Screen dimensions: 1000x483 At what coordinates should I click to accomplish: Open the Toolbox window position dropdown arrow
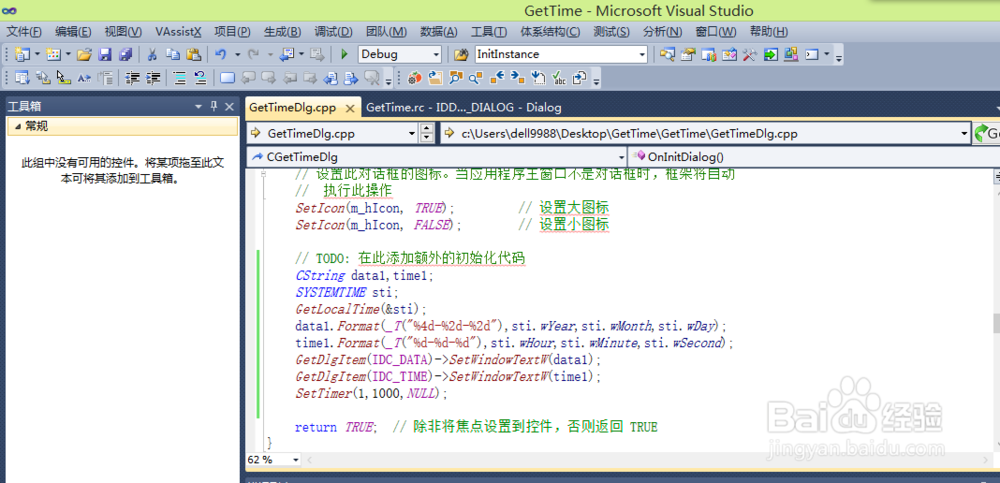[x=199, y=107]
